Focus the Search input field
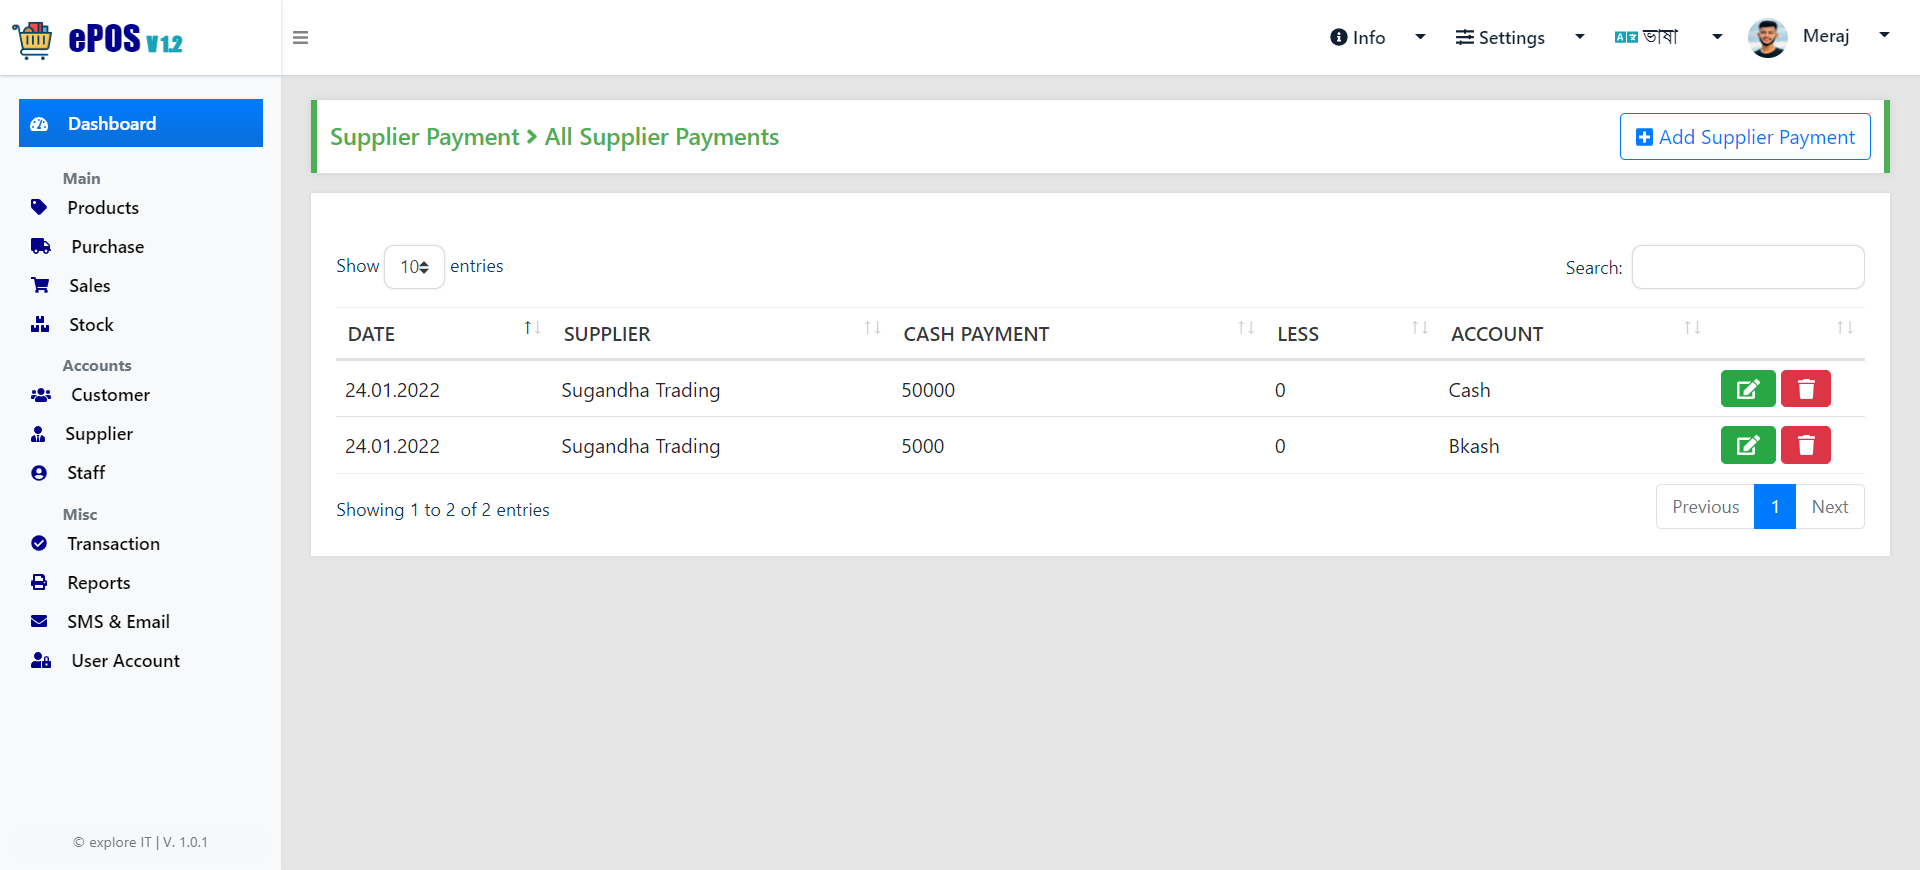 pyautogui.click(x=1748, y=267)
